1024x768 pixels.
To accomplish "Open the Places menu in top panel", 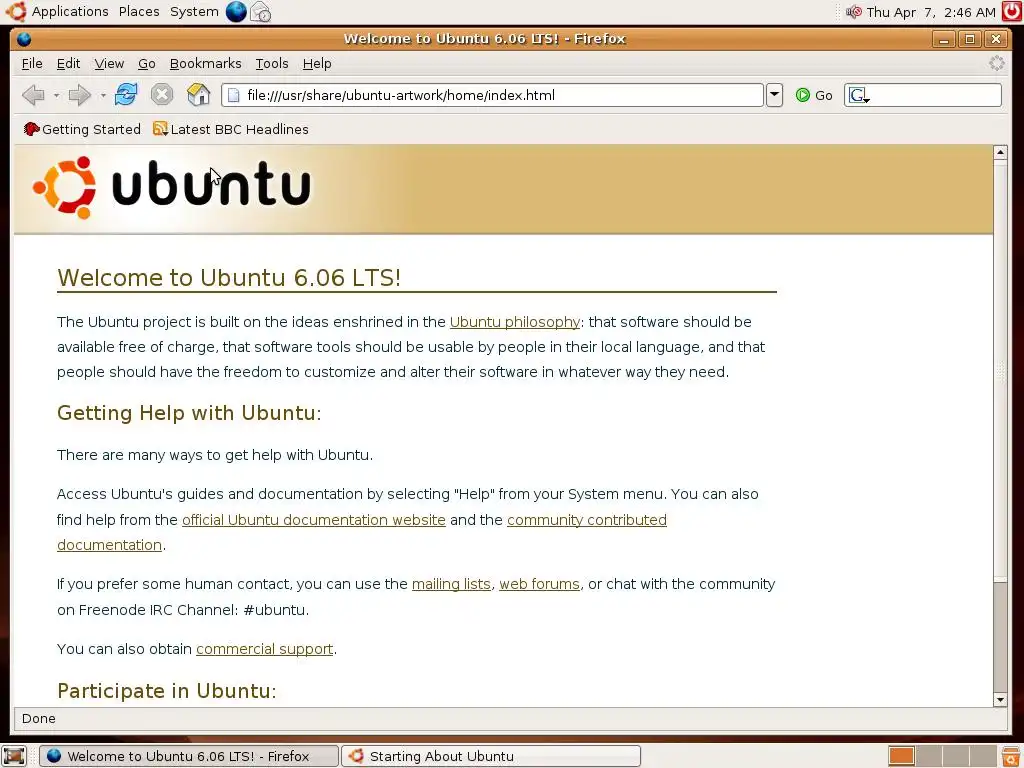I will click(139, 12).
